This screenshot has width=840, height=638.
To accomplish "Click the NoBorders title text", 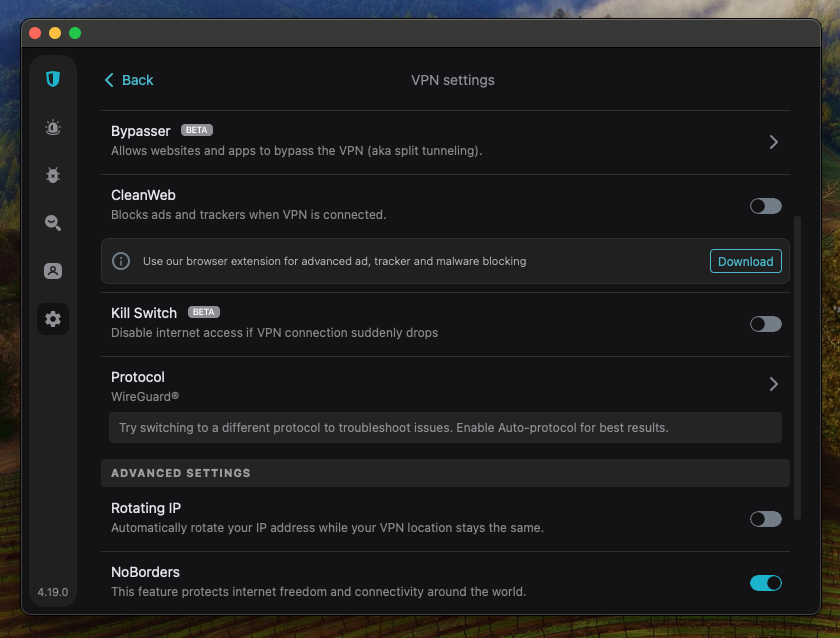I will pyautogui.click(x=145, y=572).
